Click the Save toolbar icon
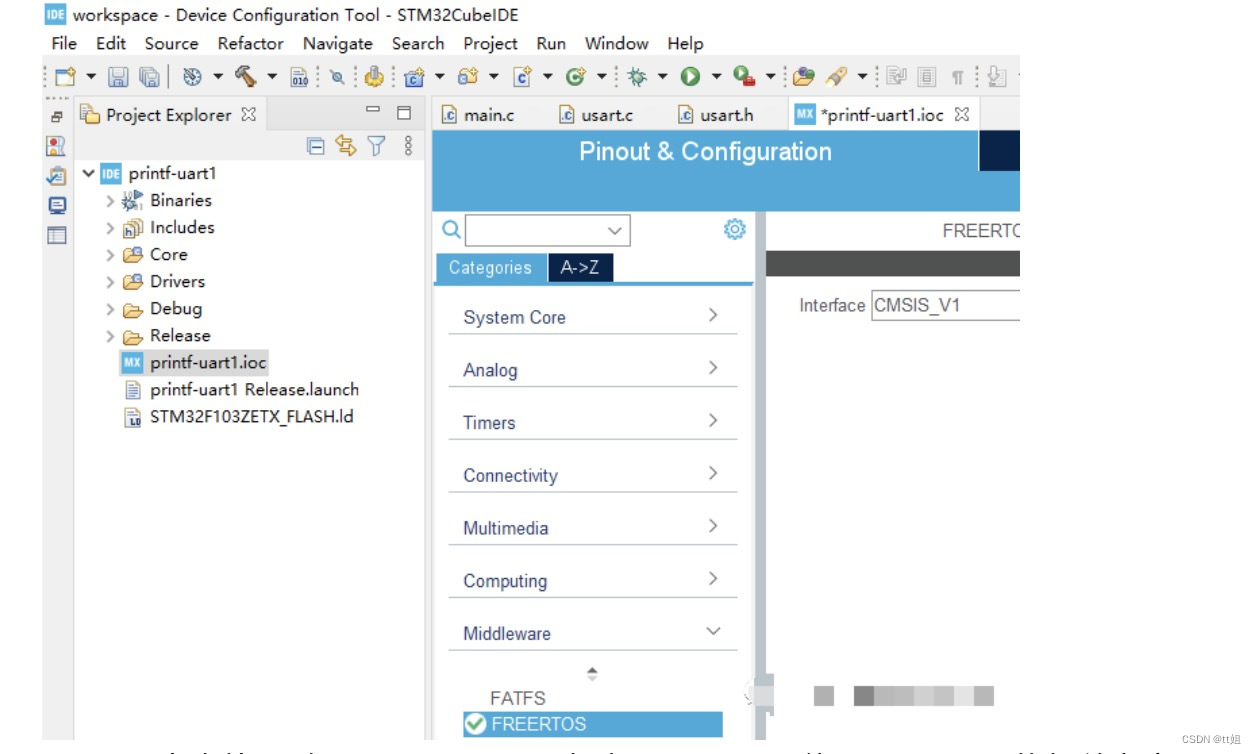 [118, 76]
